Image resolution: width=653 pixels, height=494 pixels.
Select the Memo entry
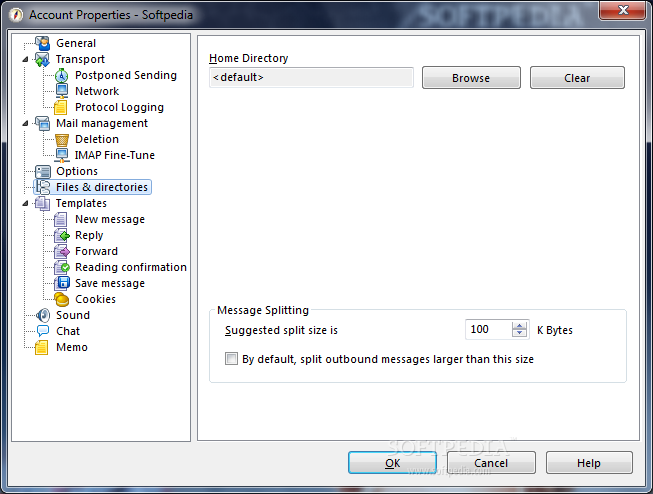[x=72, y=347]
